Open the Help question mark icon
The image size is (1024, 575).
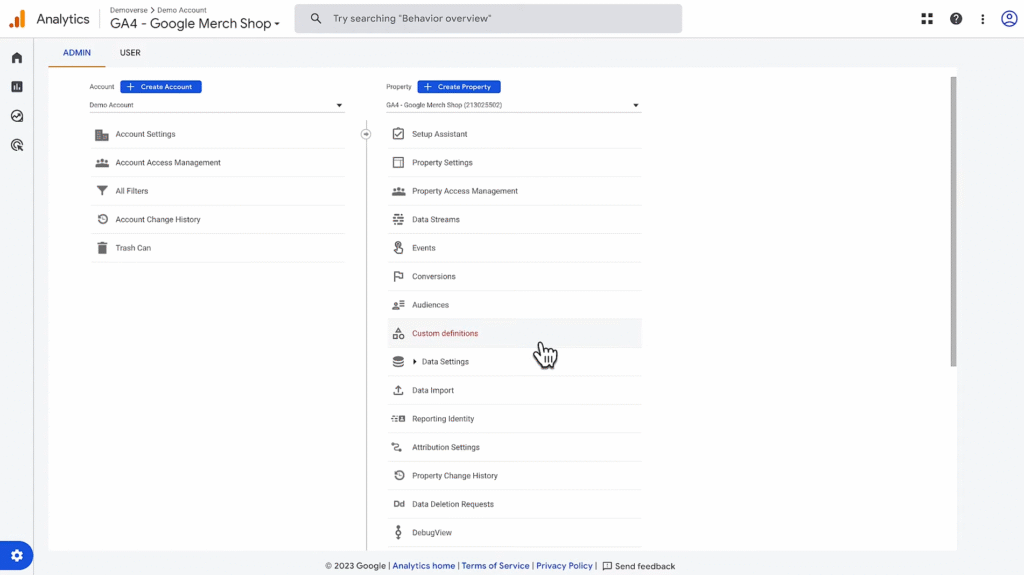(956, 19)
